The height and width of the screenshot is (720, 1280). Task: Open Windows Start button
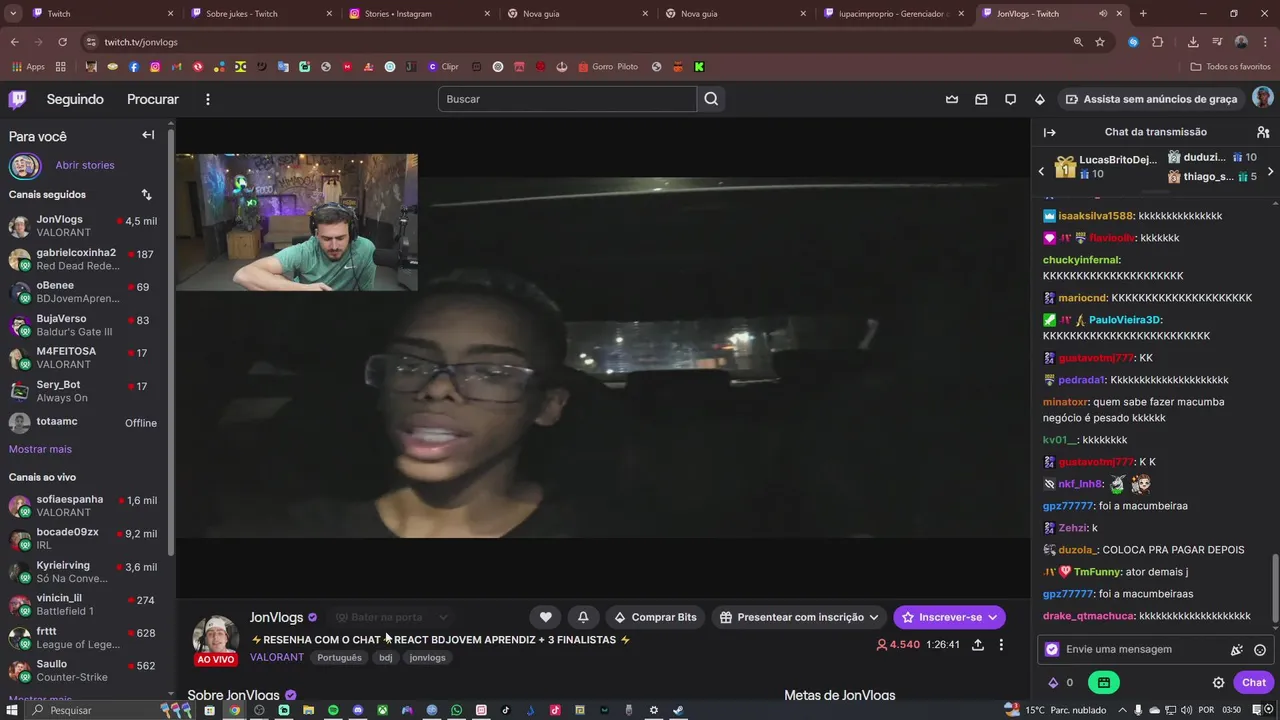(x=10, y=710)
